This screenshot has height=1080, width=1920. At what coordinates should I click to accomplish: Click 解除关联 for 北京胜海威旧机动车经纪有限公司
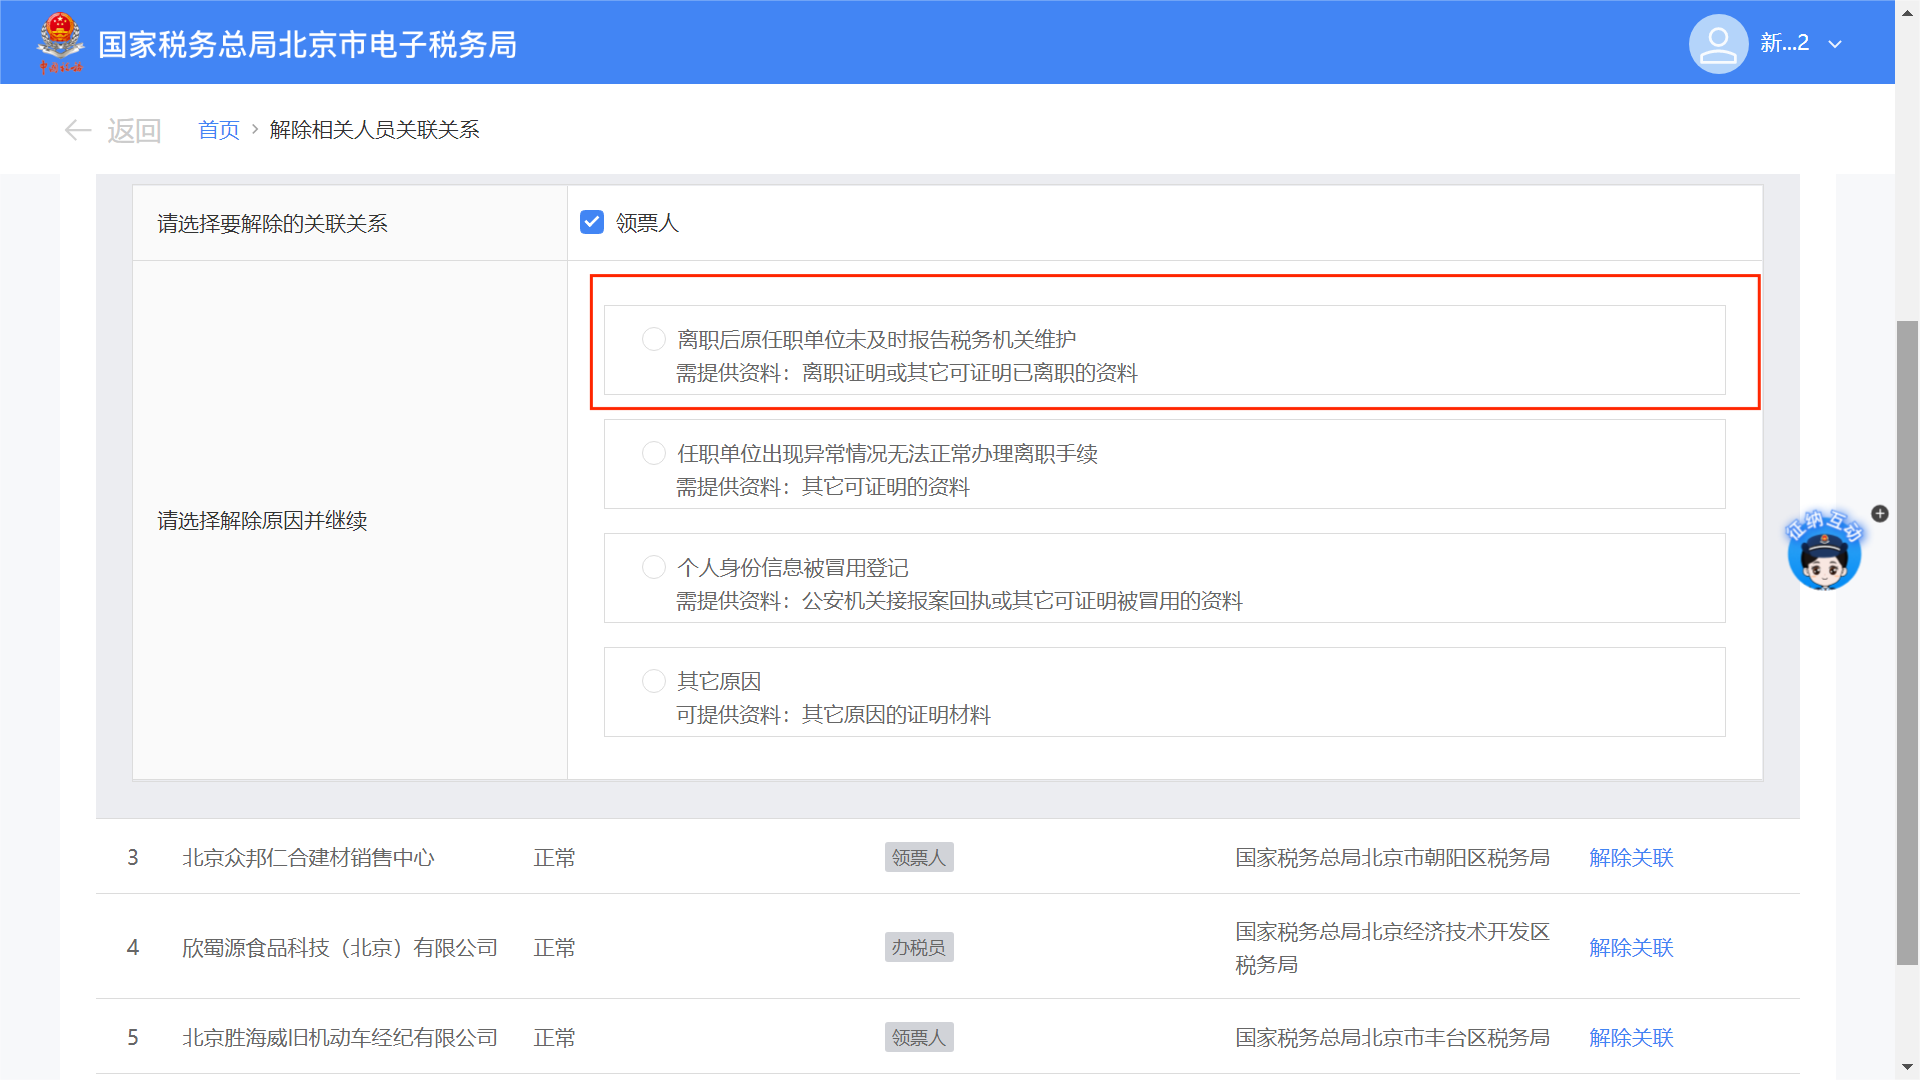[x=1631, y=1037]
